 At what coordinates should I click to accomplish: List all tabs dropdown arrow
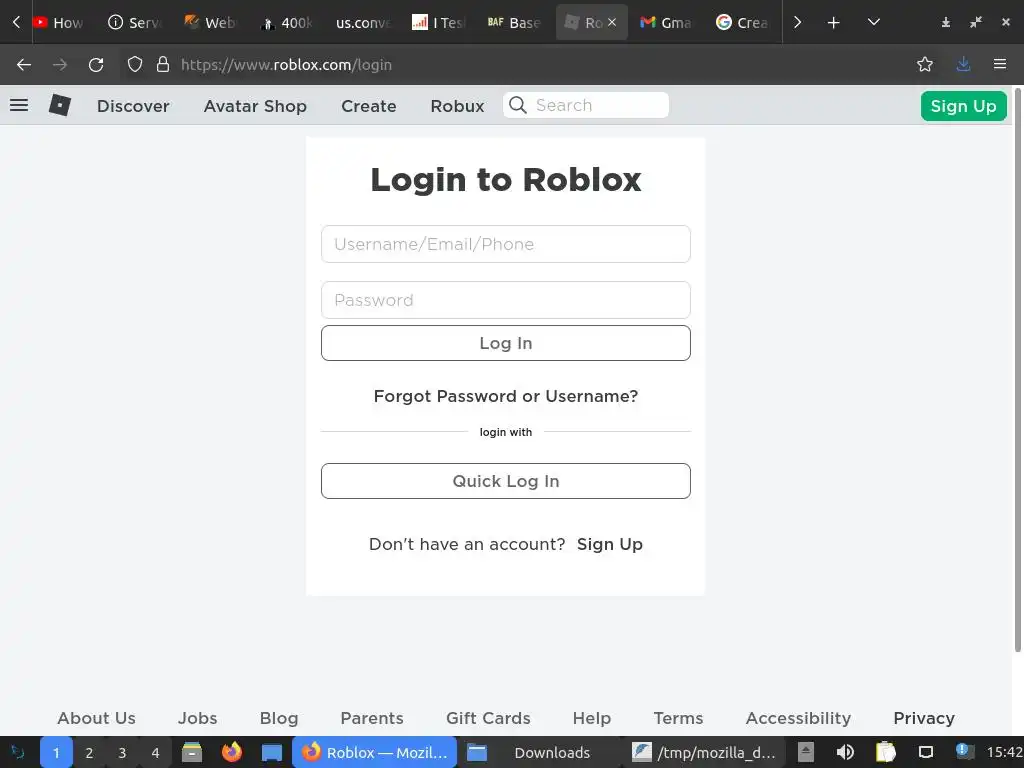point(874,22)
